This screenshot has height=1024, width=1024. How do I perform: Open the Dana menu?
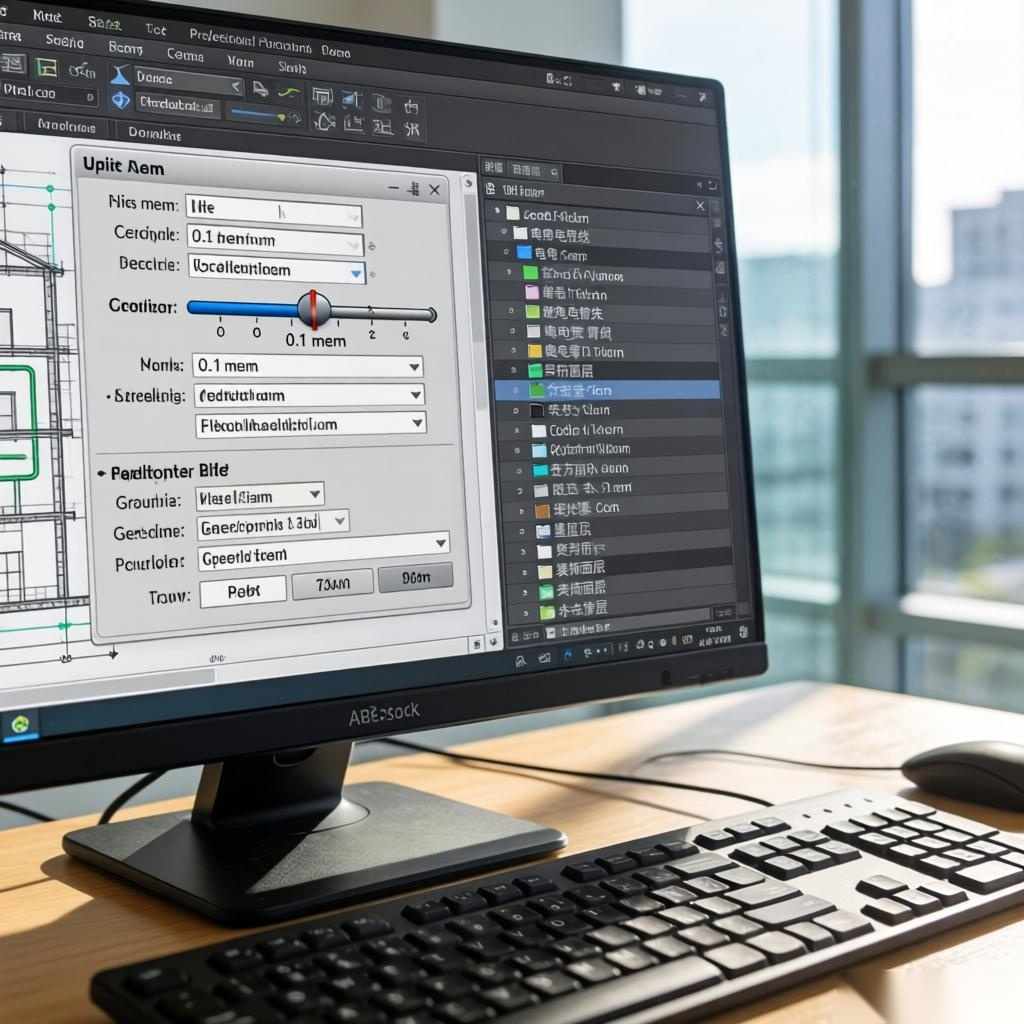[x=336, y=51]
